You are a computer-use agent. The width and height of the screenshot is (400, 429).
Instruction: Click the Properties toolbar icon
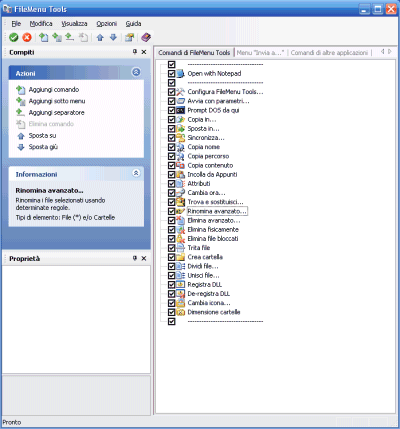tap(129, 37)
